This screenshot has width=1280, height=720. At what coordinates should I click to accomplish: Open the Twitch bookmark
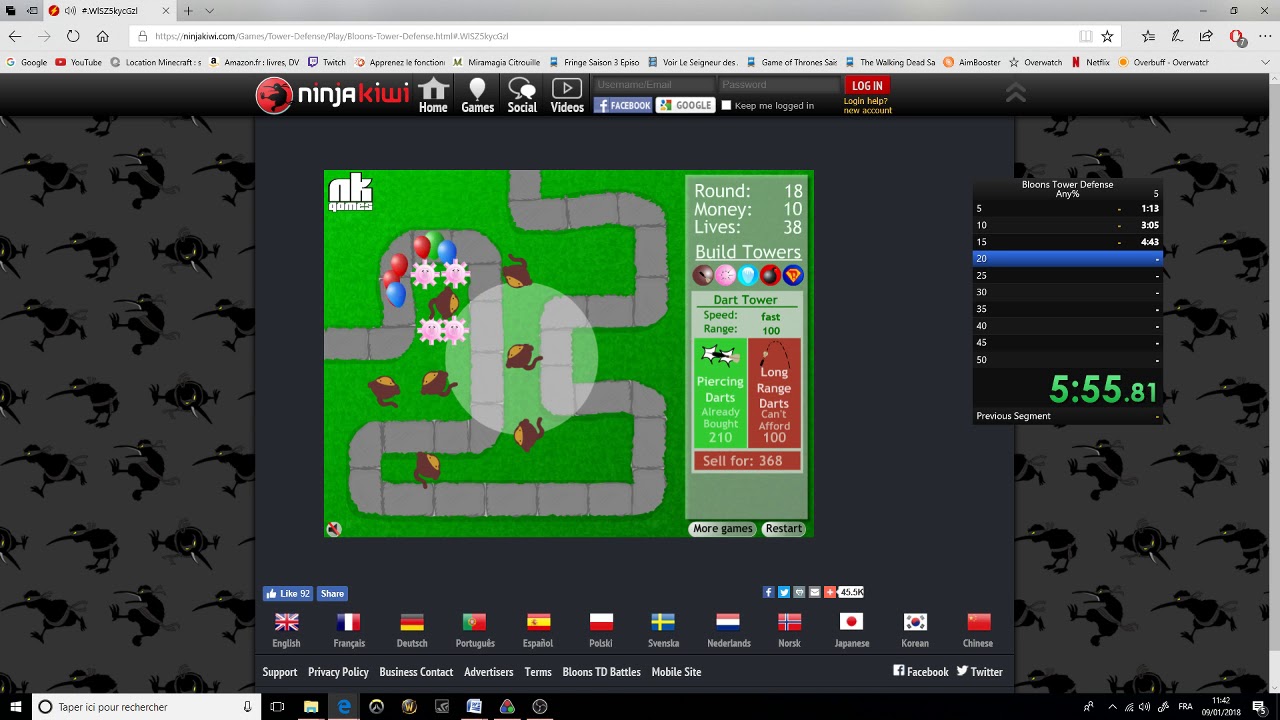pos(327,62)
